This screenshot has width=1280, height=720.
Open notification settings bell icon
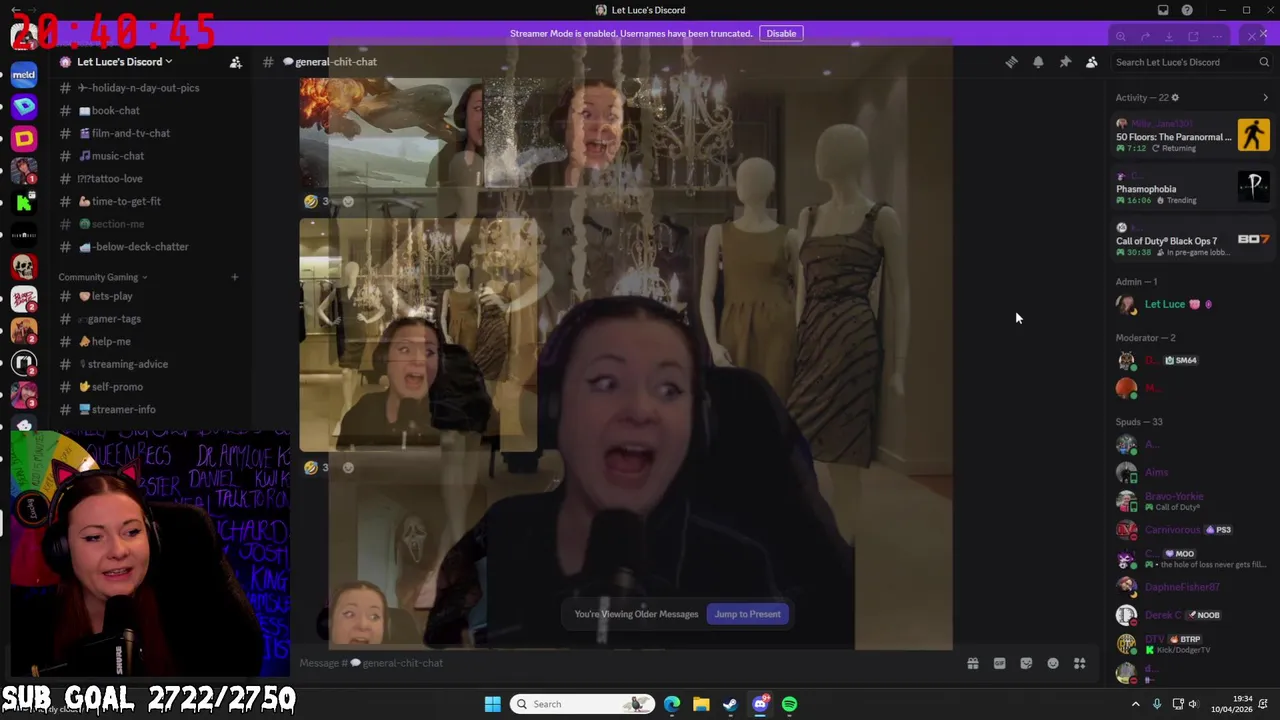[x=1038, y=62]
